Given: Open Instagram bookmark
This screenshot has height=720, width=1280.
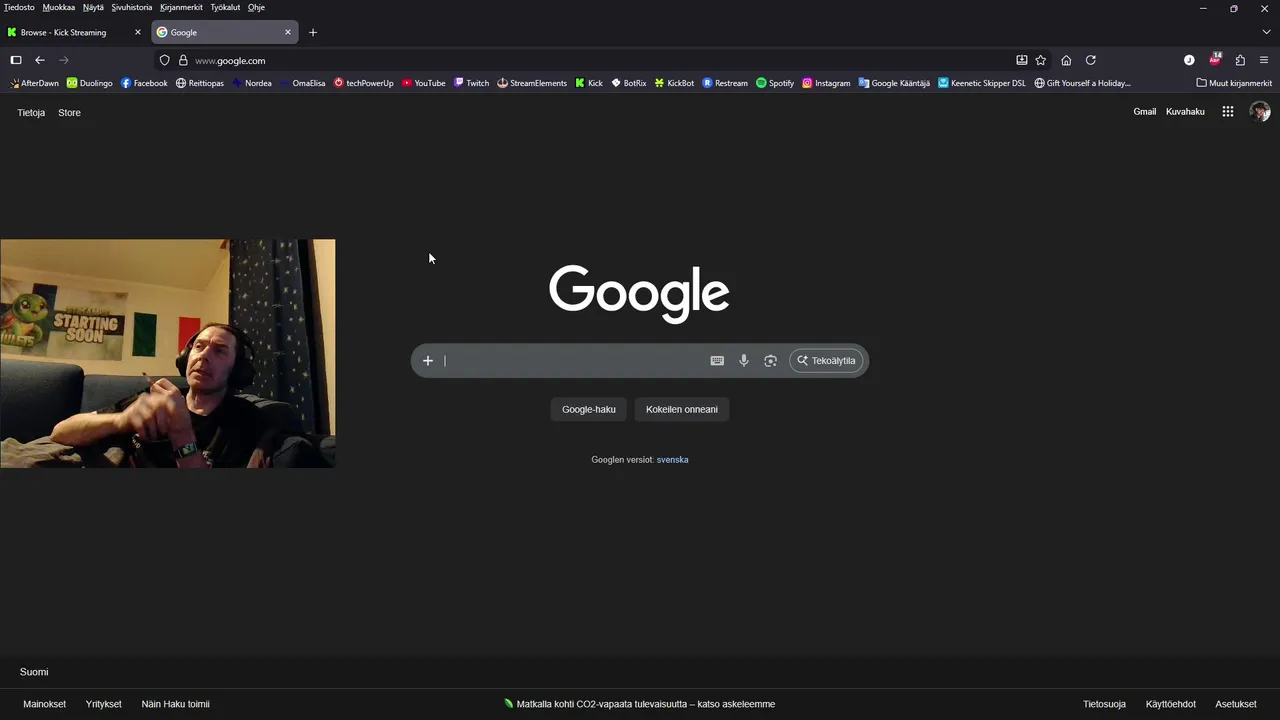Looking at the screenshot, I should tap(826, 83).
